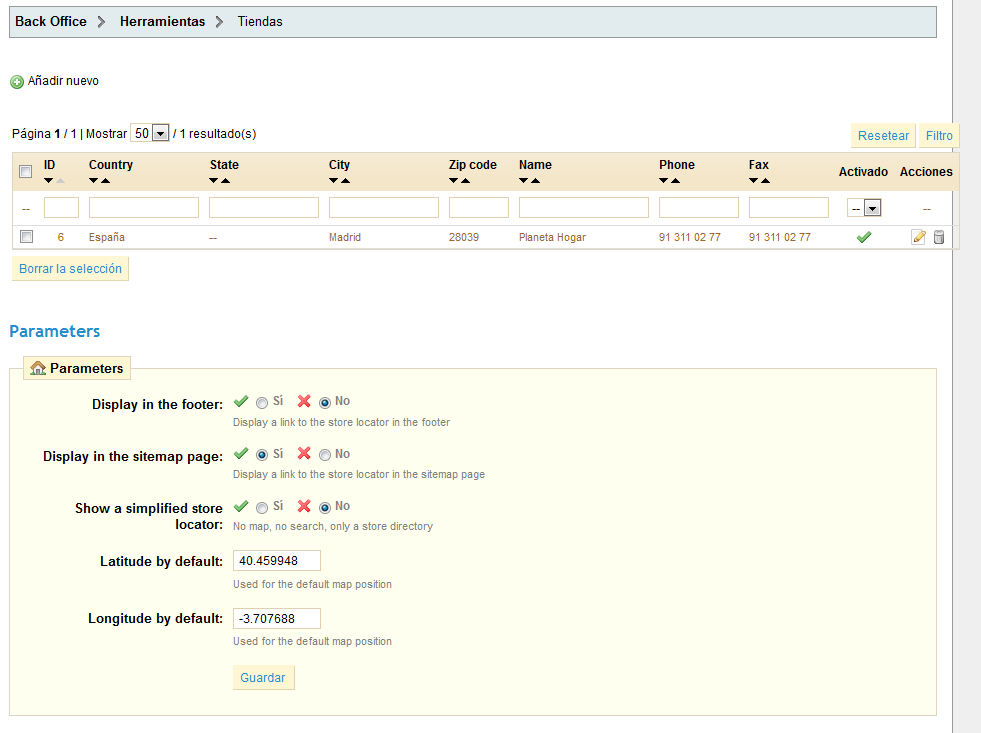Select No for Display in the footer
This screenshot has width=981, height=733.
(325, 403)
